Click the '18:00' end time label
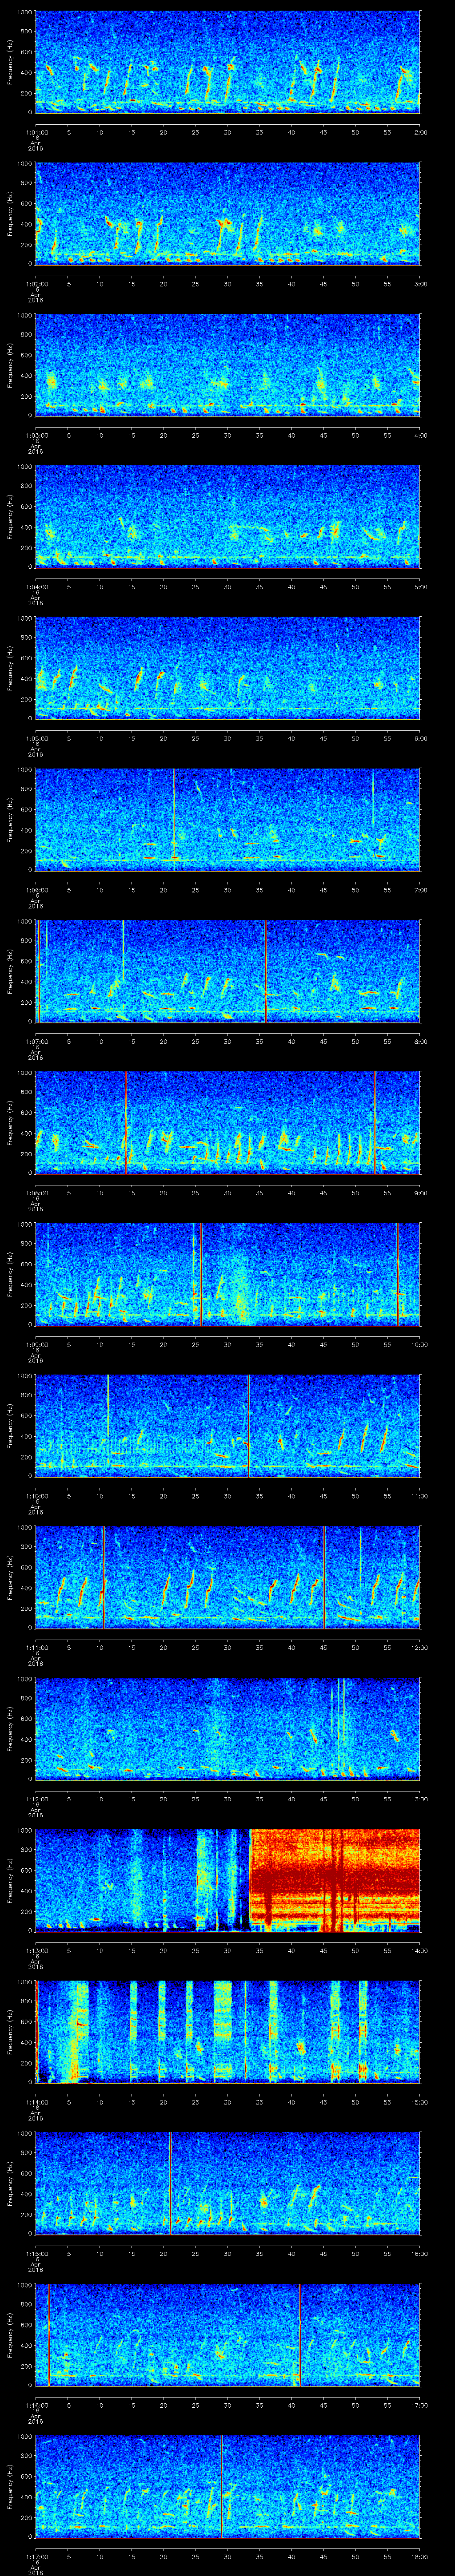 pos(419,2558)
